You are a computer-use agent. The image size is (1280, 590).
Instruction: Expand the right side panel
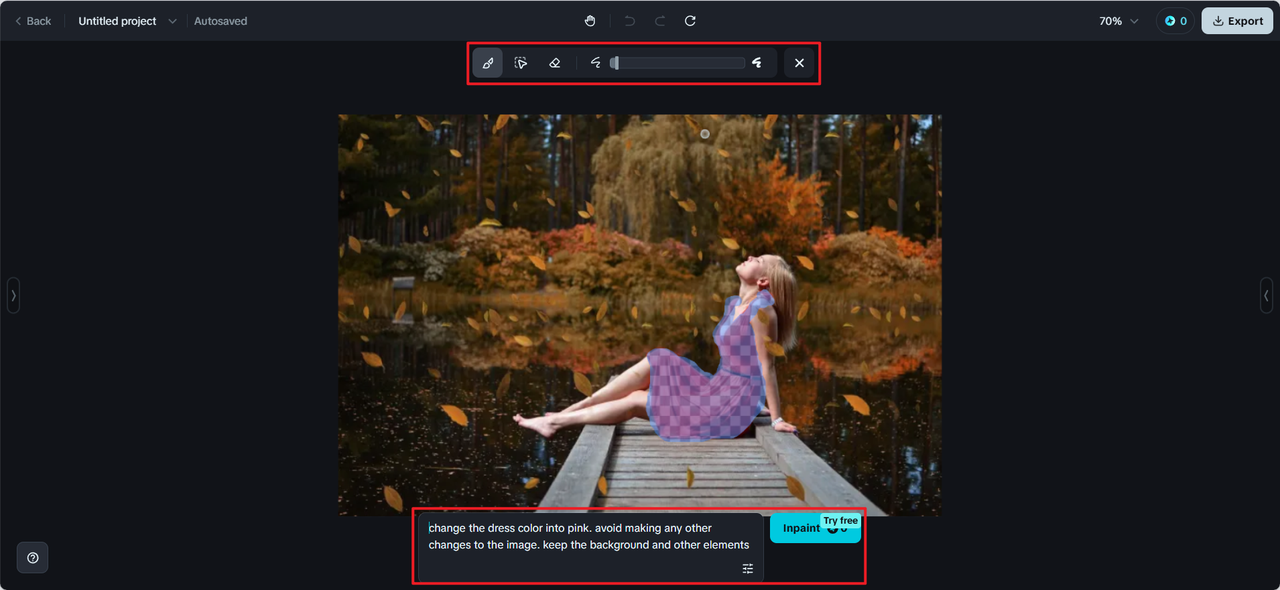pos(1266,295)
